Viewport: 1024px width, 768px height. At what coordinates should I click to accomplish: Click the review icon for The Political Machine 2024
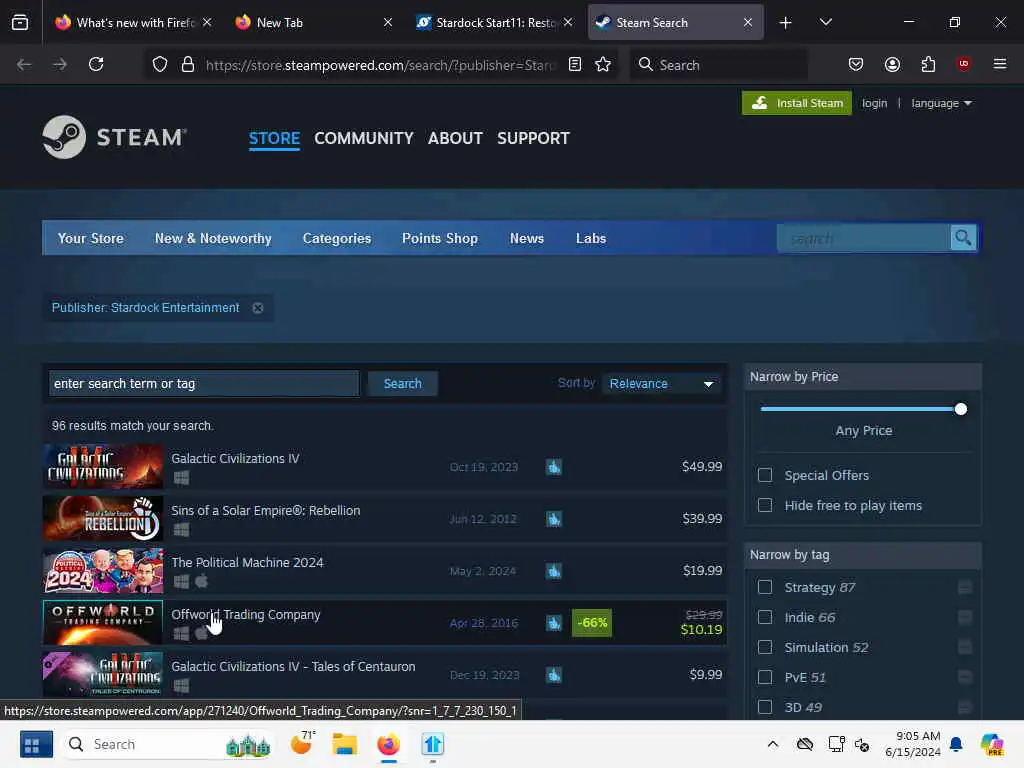point(554,571)
